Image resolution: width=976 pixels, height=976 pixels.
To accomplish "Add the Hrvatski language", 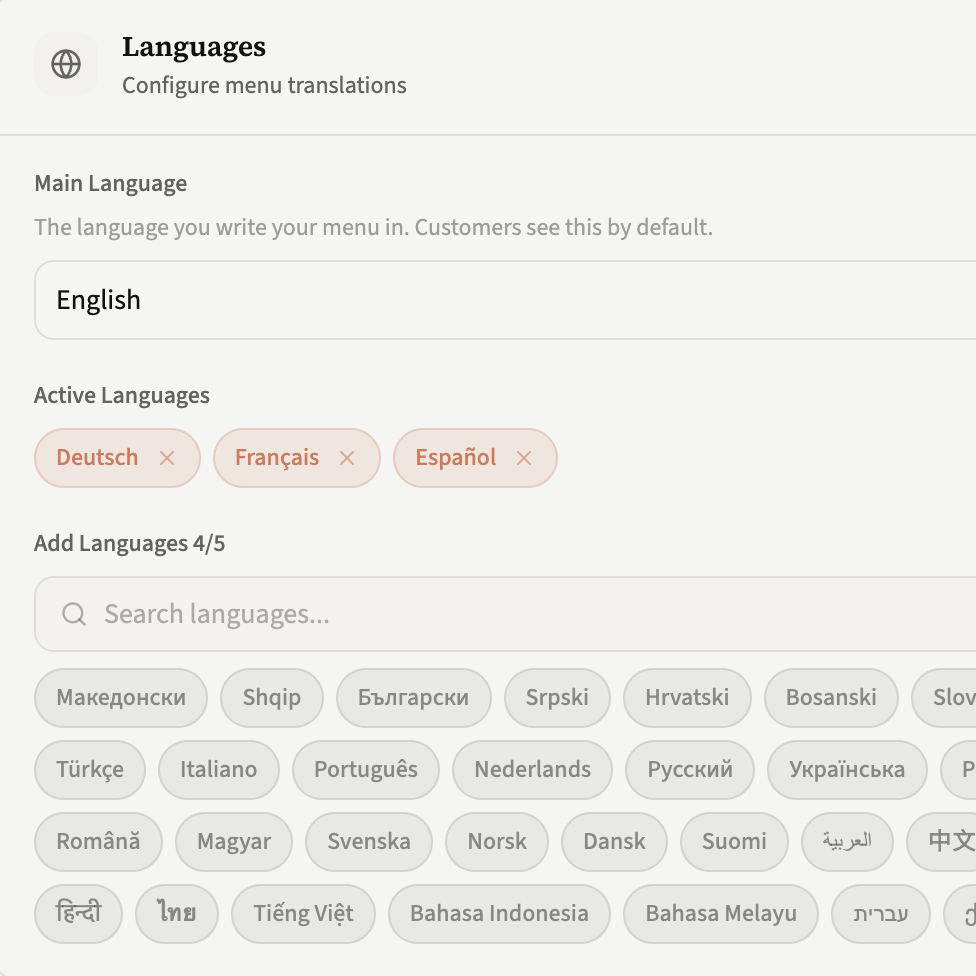I will 687,698.
